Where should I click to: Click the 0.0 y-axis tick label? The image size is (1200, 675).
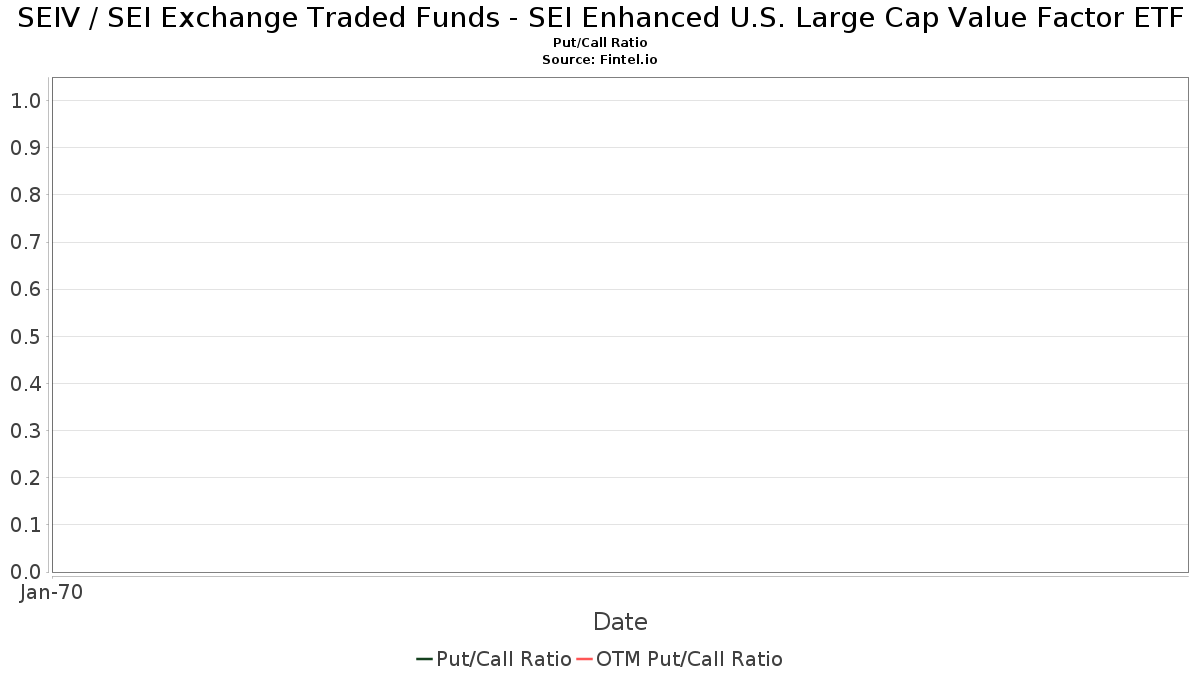pos(25,572)
